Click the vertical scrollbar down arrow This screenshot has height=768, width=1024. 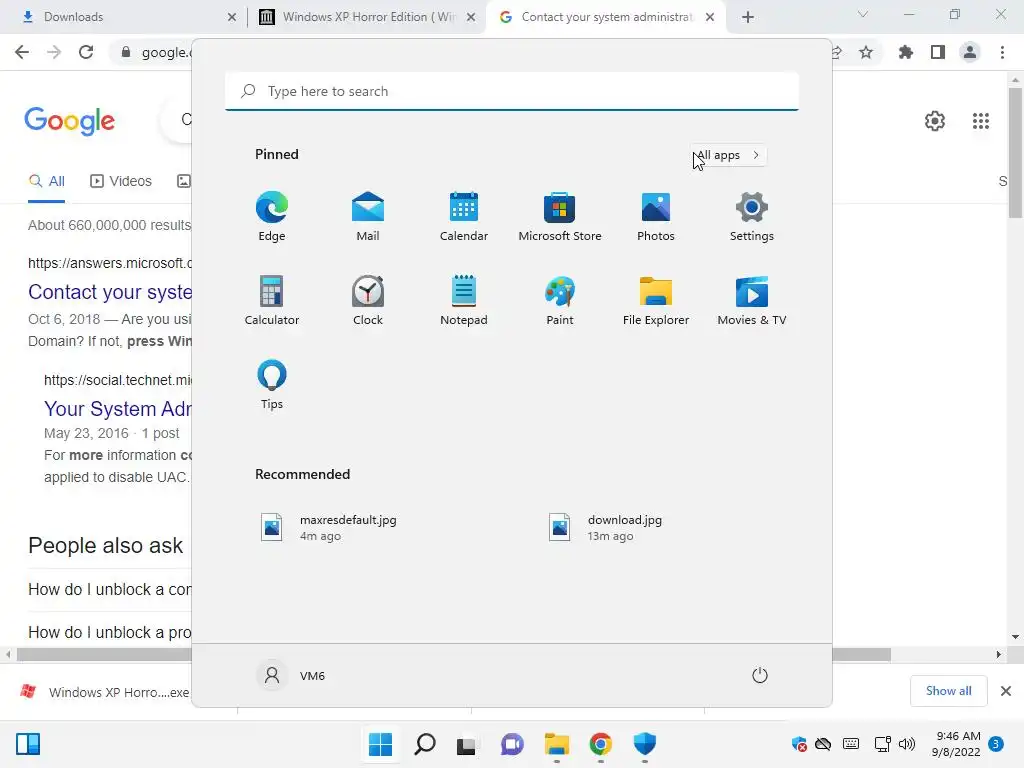tap(1015, 637)
